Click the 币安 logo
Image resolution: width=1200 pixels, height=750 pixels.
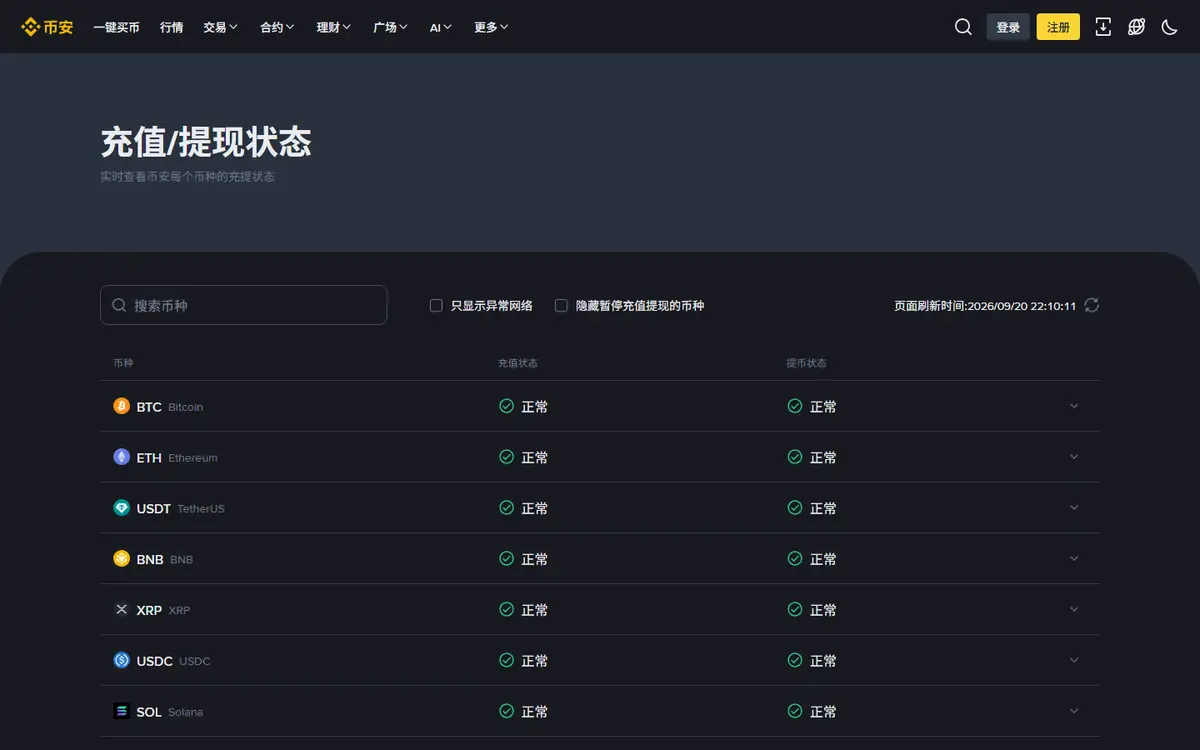[x=47, y=27]
